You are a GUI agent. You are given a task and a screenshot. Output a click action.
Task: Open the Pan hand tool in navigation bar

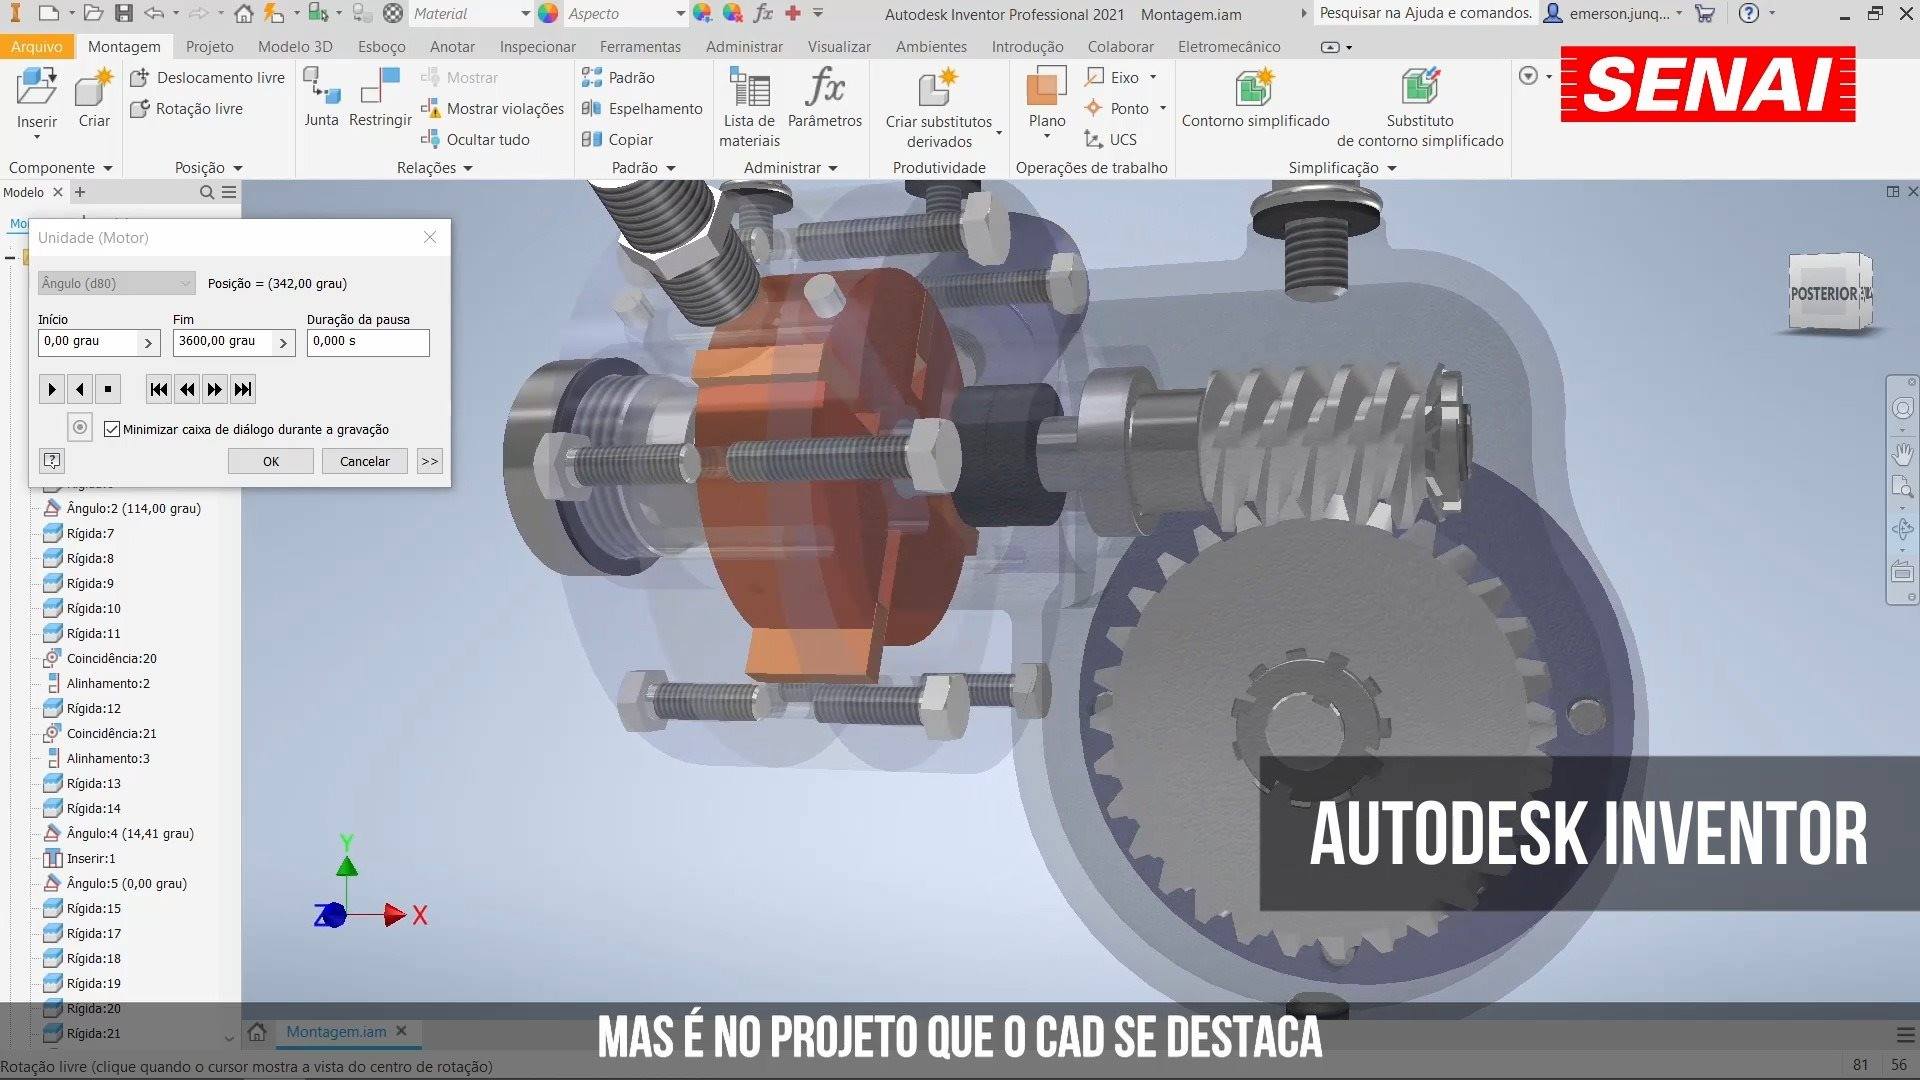[x=1902, y=453]
